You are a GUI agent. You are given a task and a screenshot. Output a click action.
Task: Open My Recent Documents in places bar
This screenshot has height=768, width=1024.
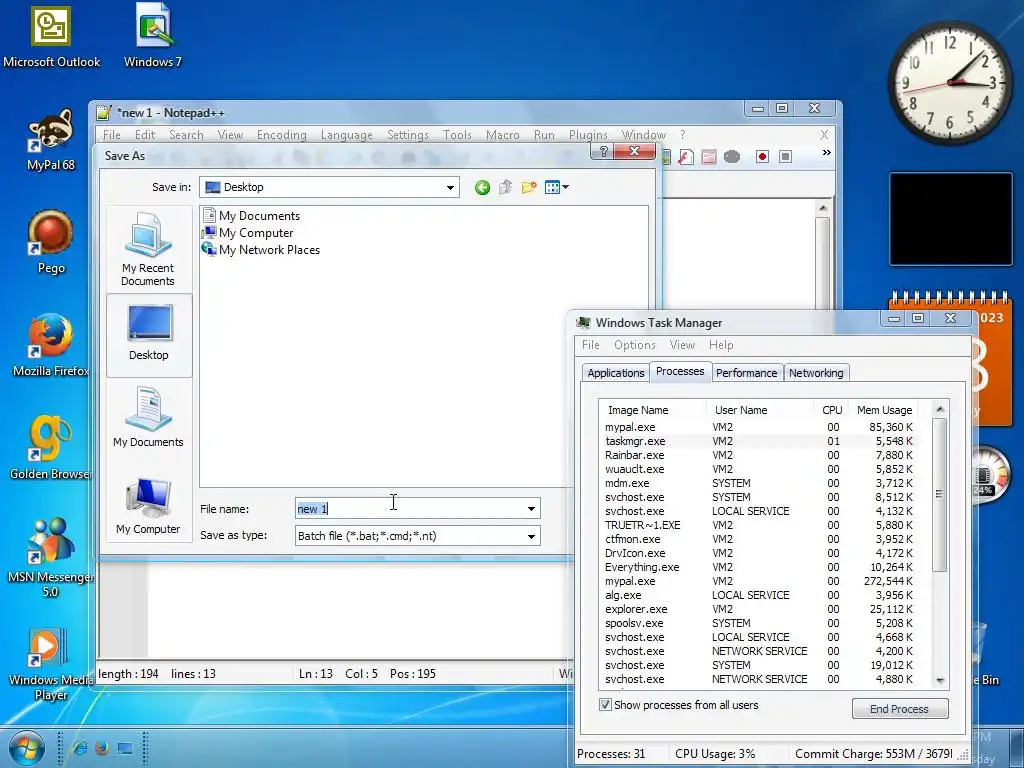pyautogui.click(x=148, y=249)
